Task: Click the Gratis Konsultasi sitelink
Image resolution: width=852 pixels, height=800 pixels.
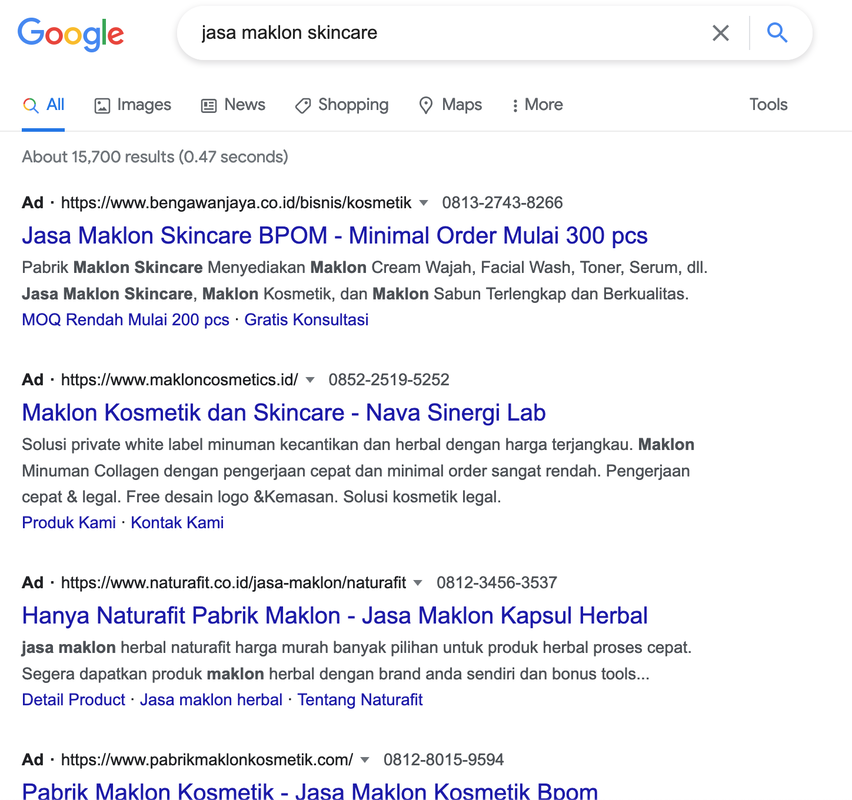Action: 306,320
